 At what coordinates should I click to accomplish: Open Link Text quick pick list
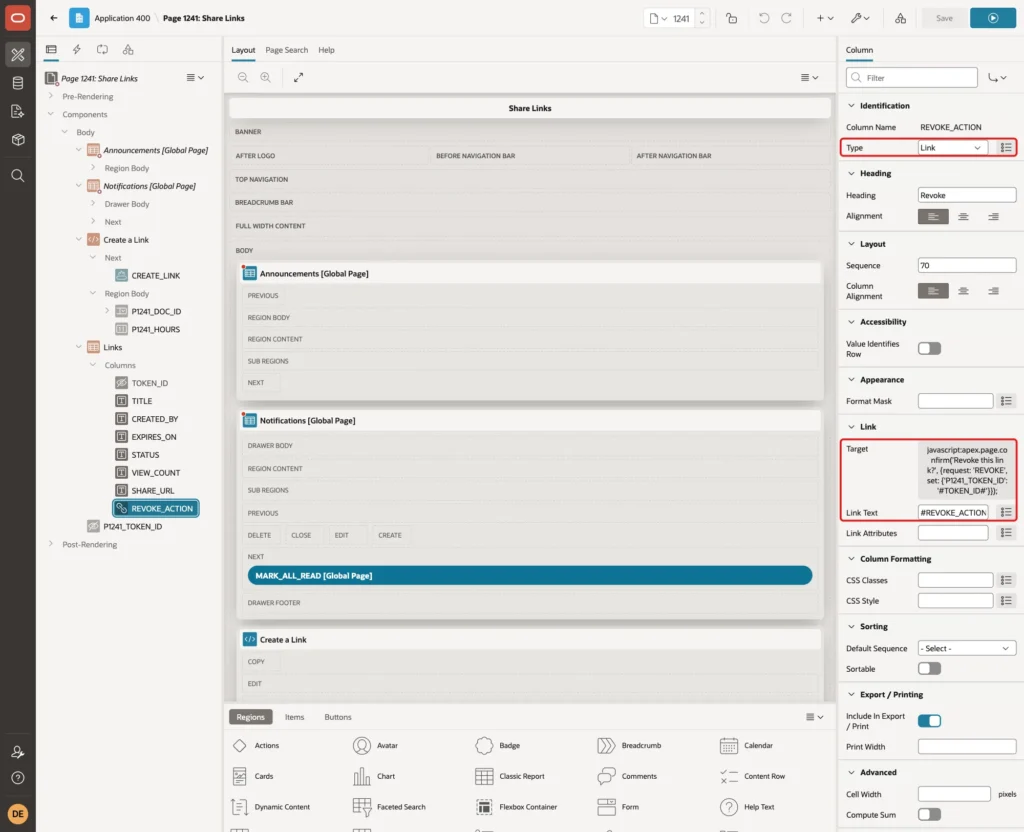coord(1006,513)
